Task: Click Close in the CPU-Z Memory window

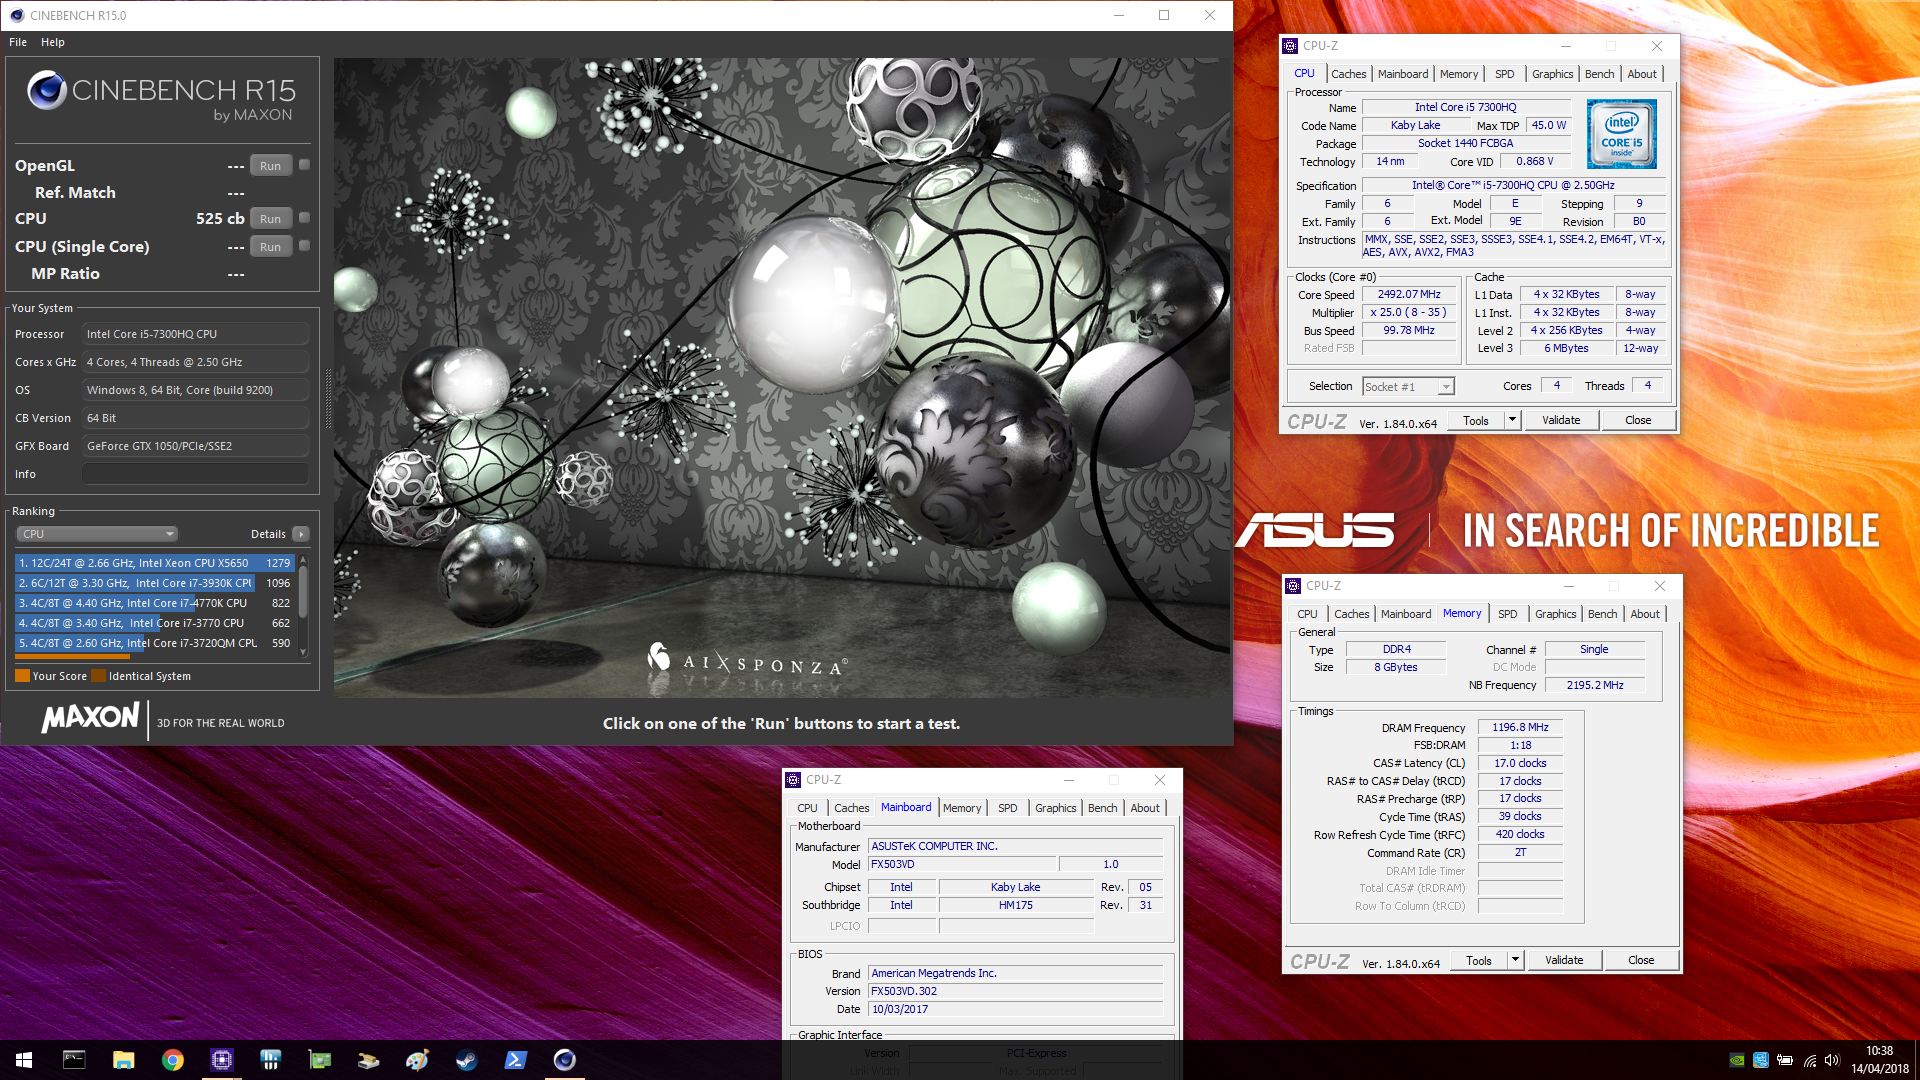Action: pyautogui.click(x=1641, y=961)
